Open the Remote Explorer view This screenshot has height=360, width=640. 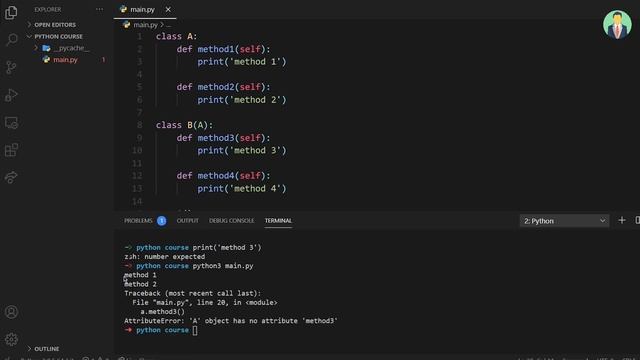pyautogui.click(x=11, y=122)
